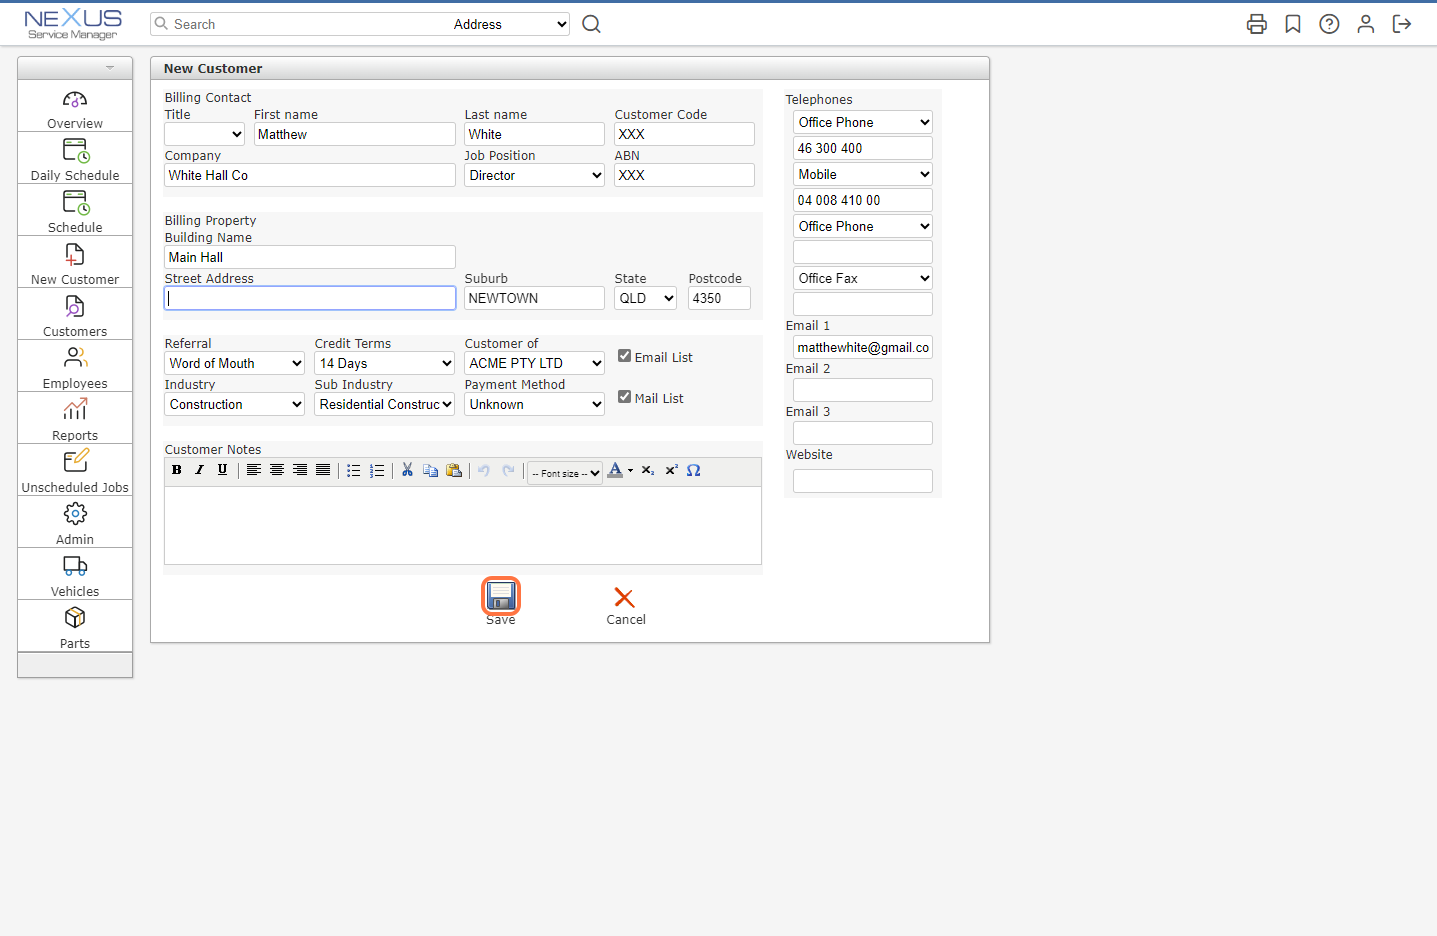The width and height of the screenshot is (1437, 936).
Task: Click the Nexus Service Manager logo
Action: tap(73, 24)
